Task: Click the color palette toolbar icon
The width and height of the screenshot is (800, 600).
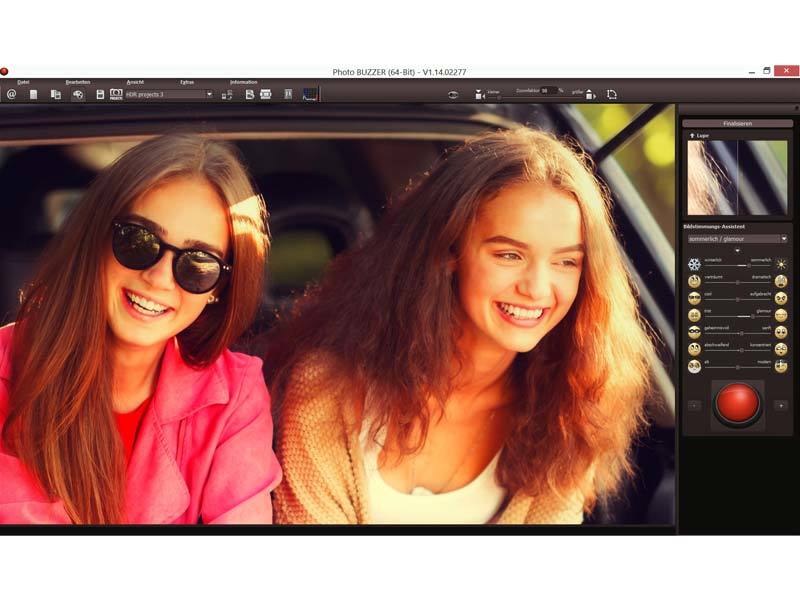Action: 78,94
